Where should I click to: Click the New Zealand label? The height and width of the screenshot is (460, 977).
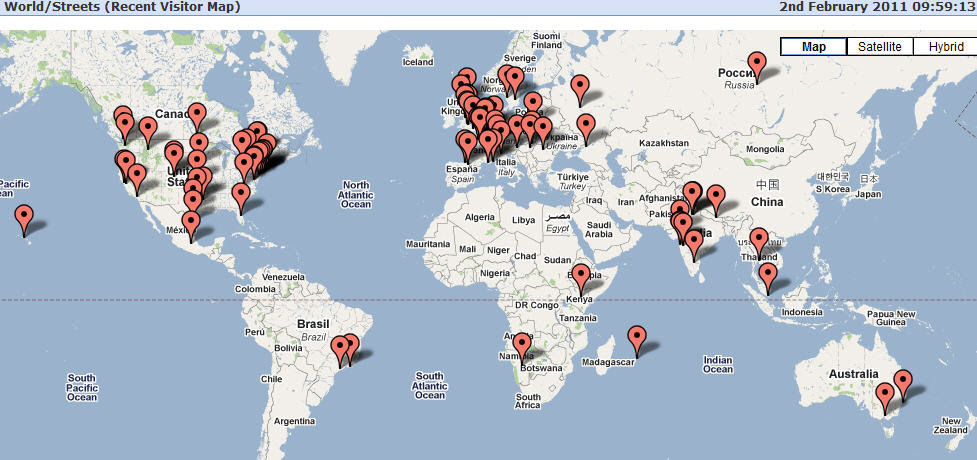(950, 426)
